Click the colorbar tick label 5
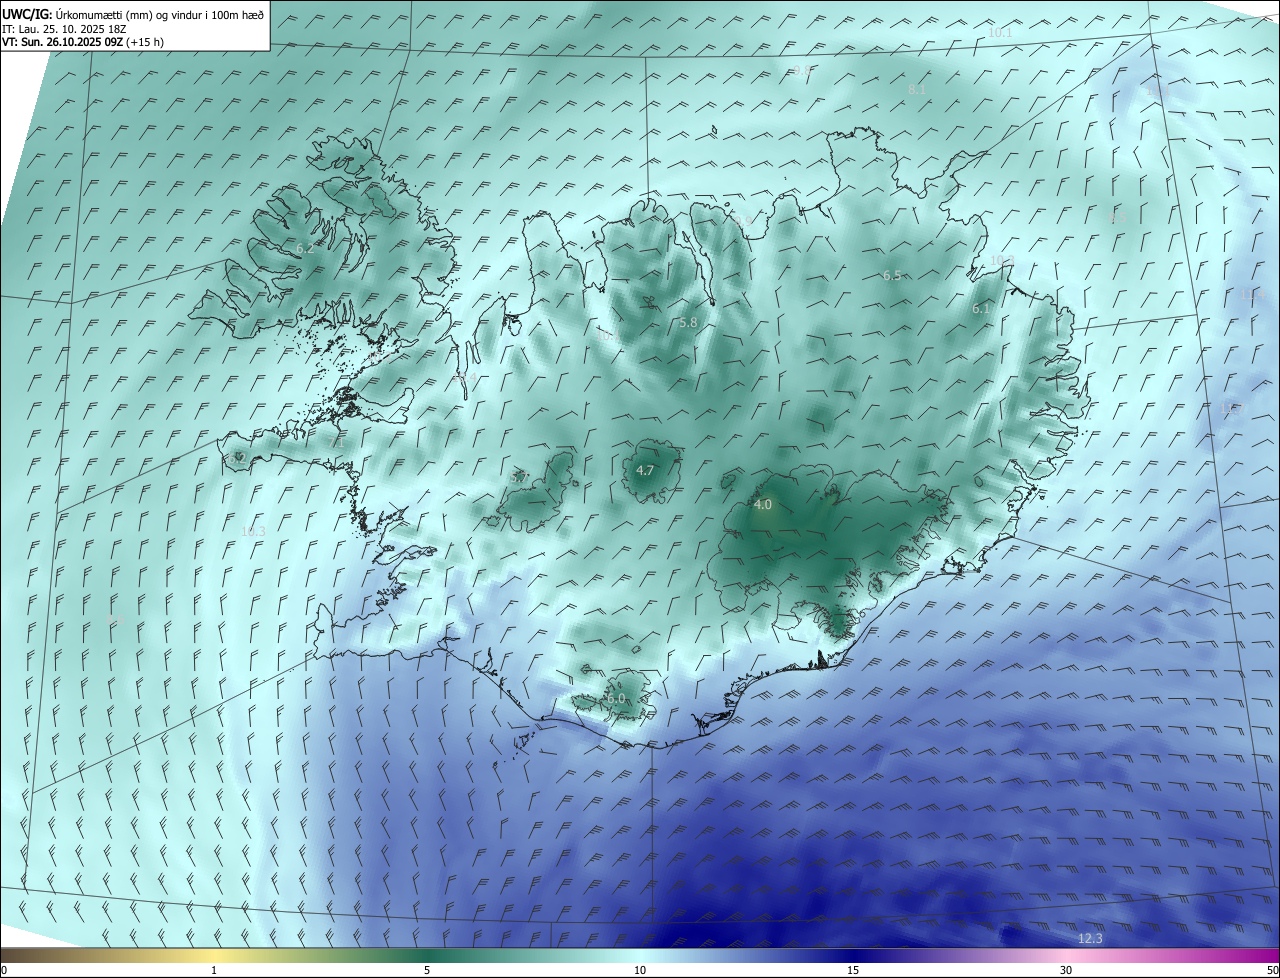Screen dimensions: 1280x978 pyautogui.click(x=427, y=970)
